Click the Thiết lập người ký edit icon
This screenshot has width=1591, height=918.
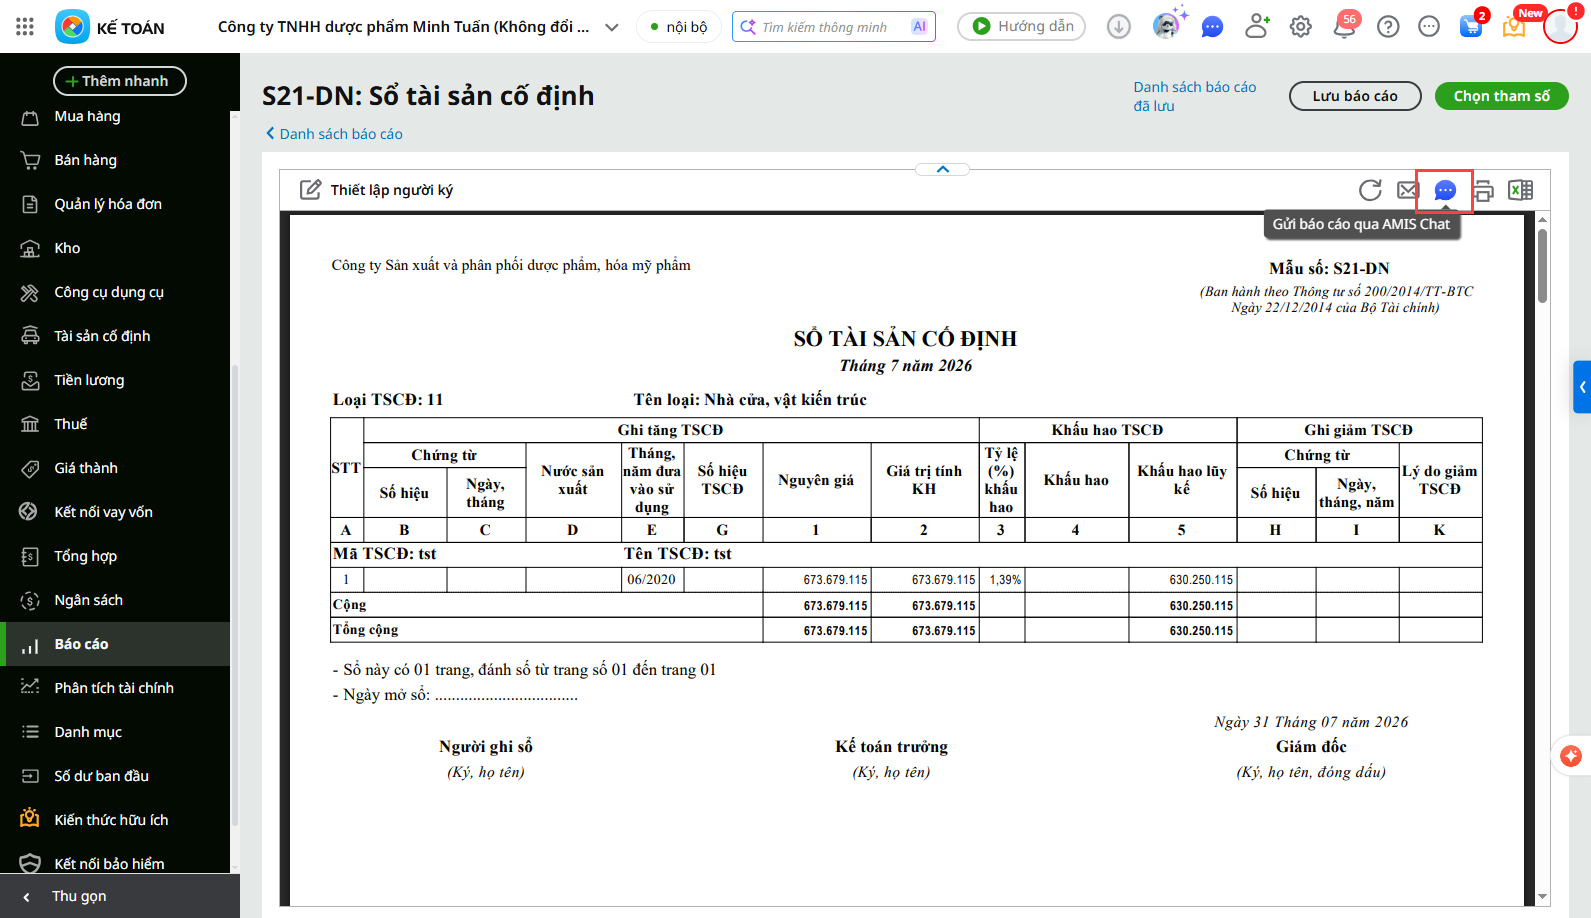click(311, 189)
